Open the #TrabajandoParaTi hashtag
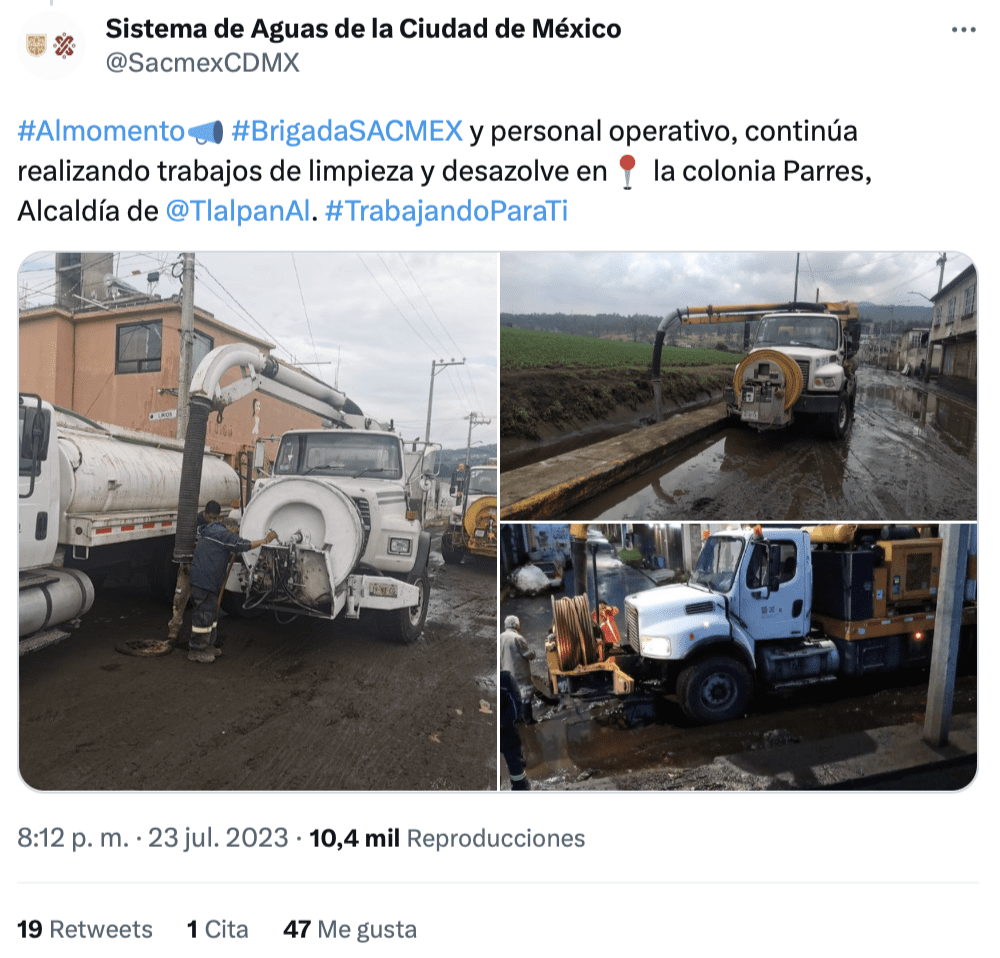Viewport: 1000px width, 958px height. 446,211
